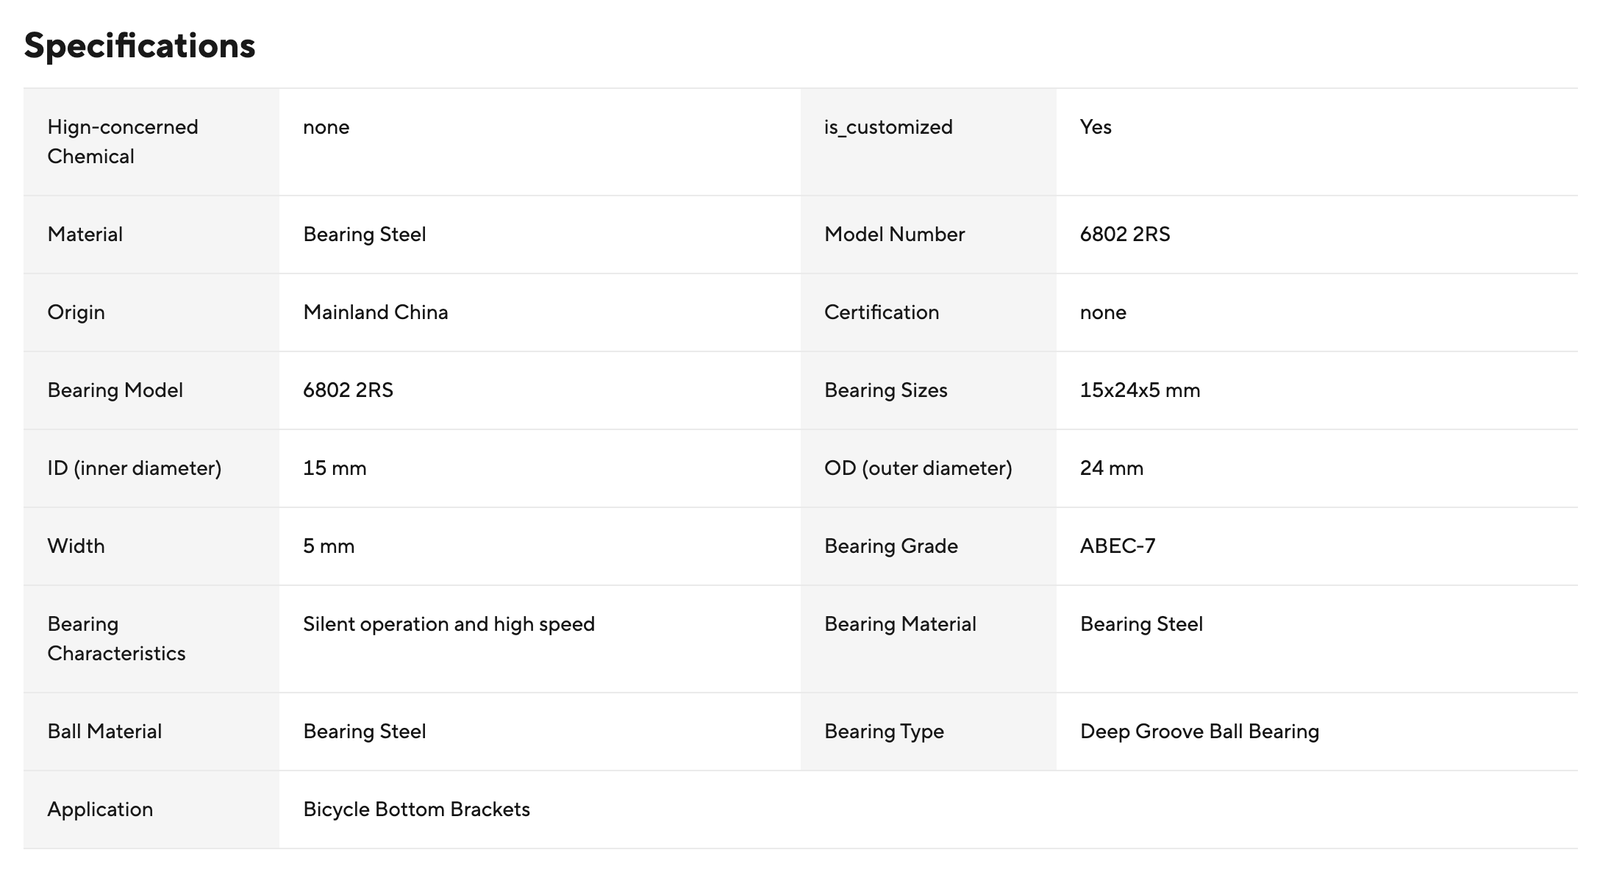
Task: Select 'Bearing Steel' beside Ball Material
Action: pyautogui.click(x=364, y=731)
